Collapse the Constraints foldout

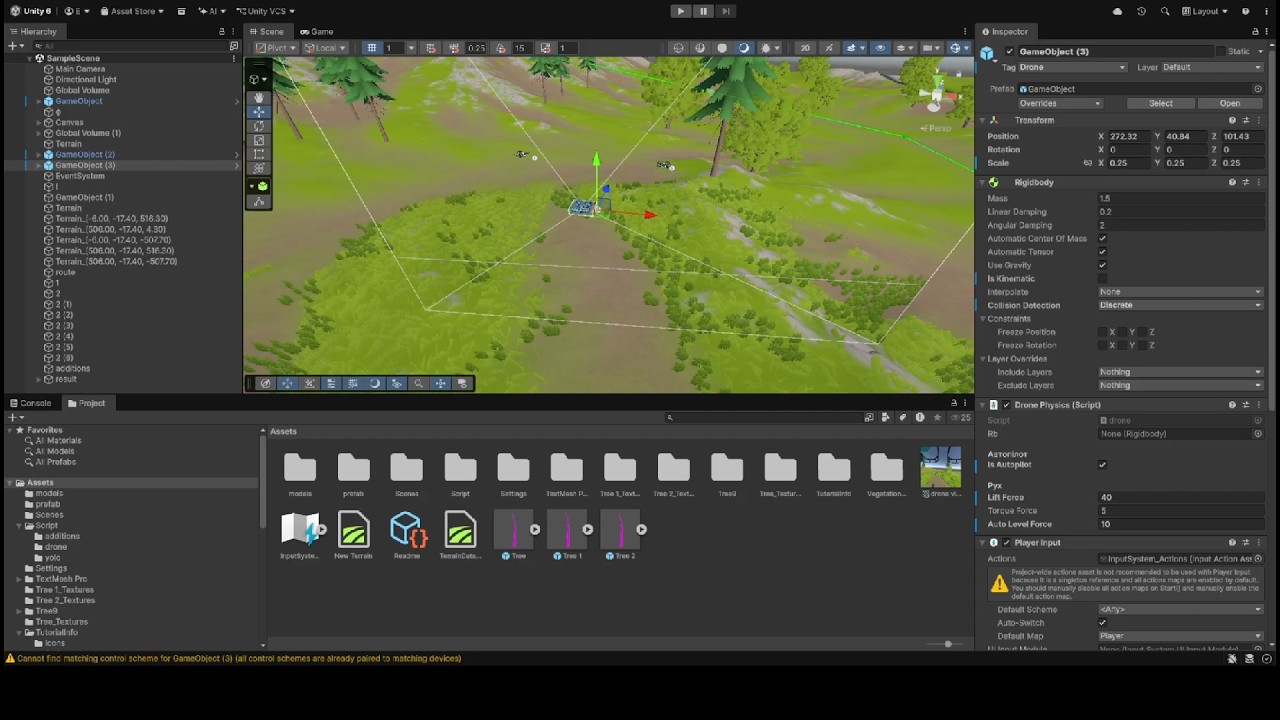(x=983, y=319)
